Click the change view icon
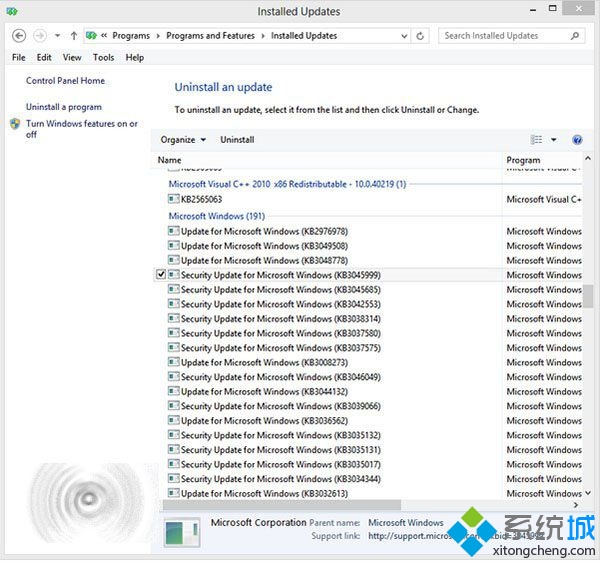Screen dimensions: 600x561 click(537, 140)
